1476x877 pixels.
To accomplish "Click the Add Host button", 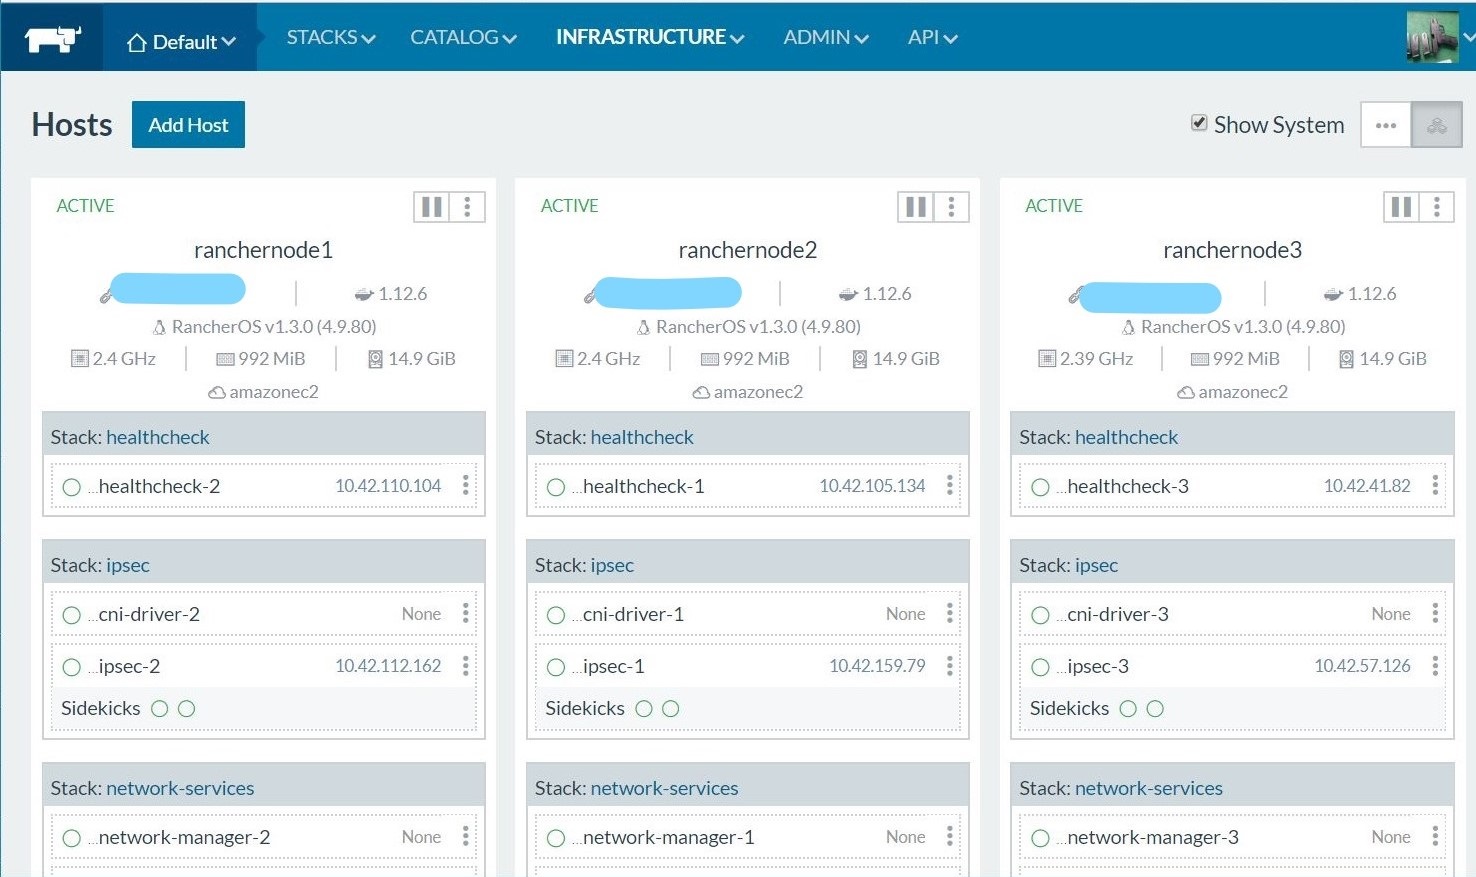I will pyautogui.click(x=188, y=125).
